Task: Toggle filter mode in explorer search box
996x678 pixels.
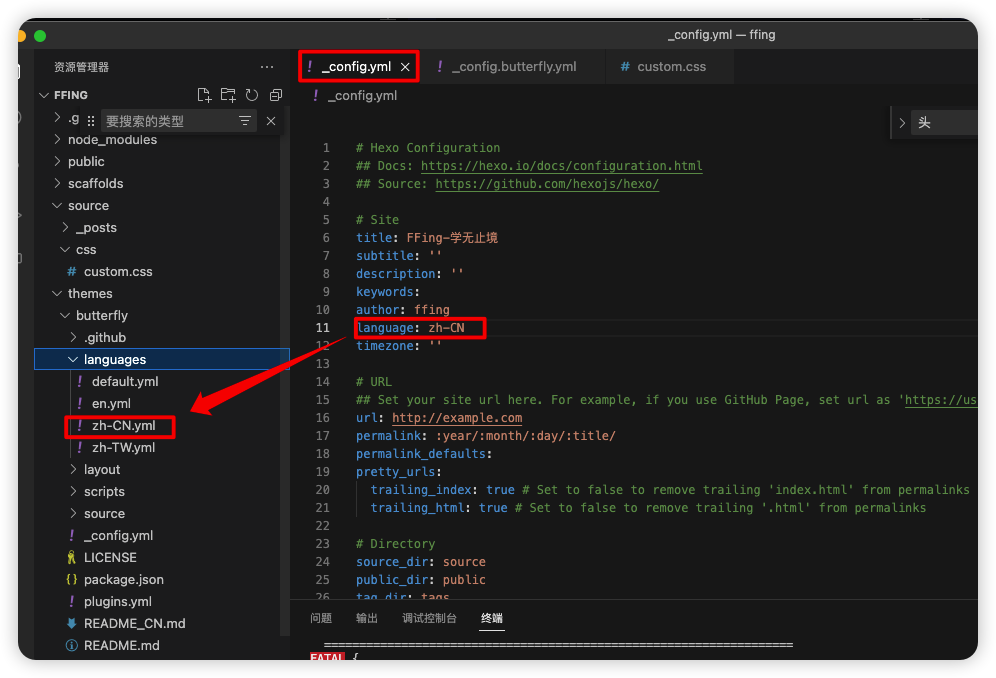Action: (x=245, y=121)
